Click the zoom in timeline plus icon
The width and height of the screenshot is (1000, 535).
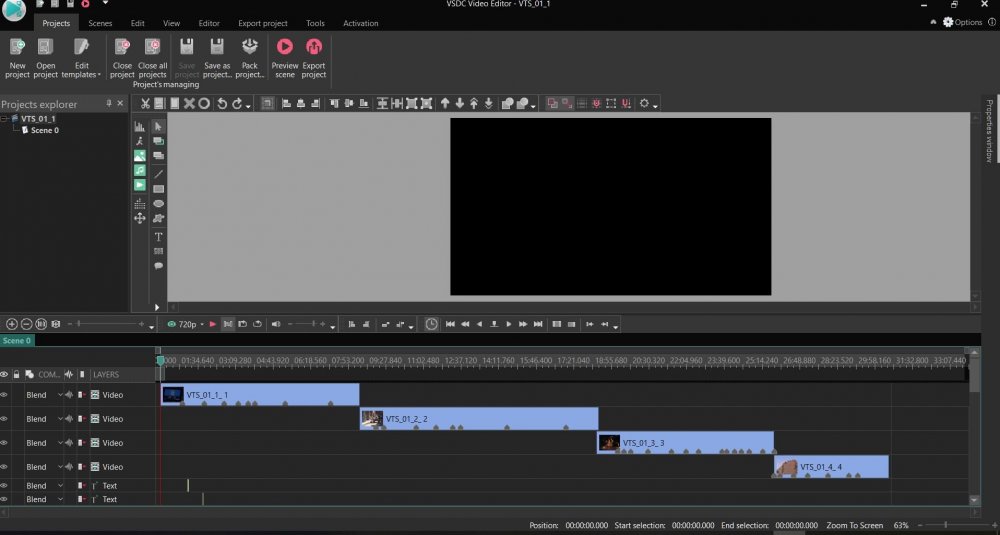(12, 324)
